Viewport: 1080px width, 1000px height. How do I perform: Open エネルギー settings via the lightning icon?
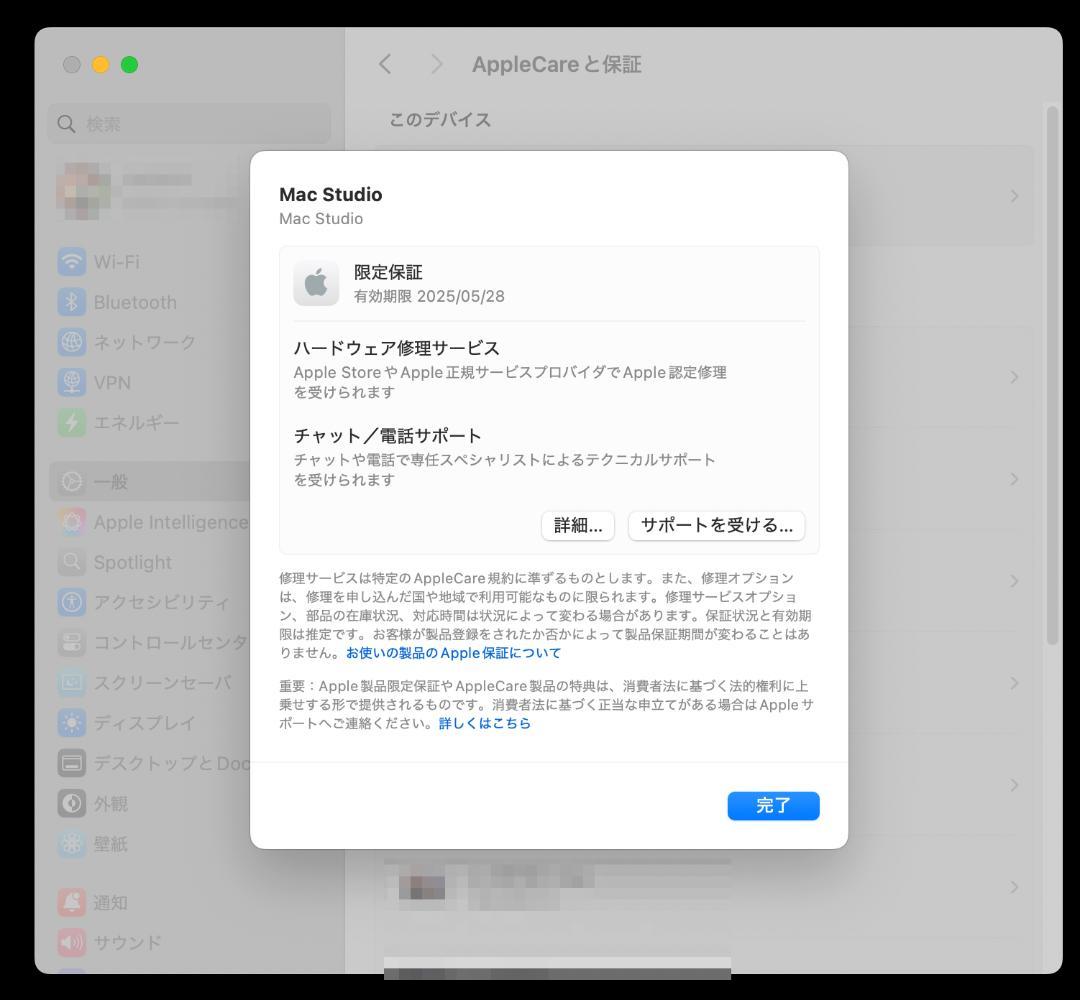point(71,422)
